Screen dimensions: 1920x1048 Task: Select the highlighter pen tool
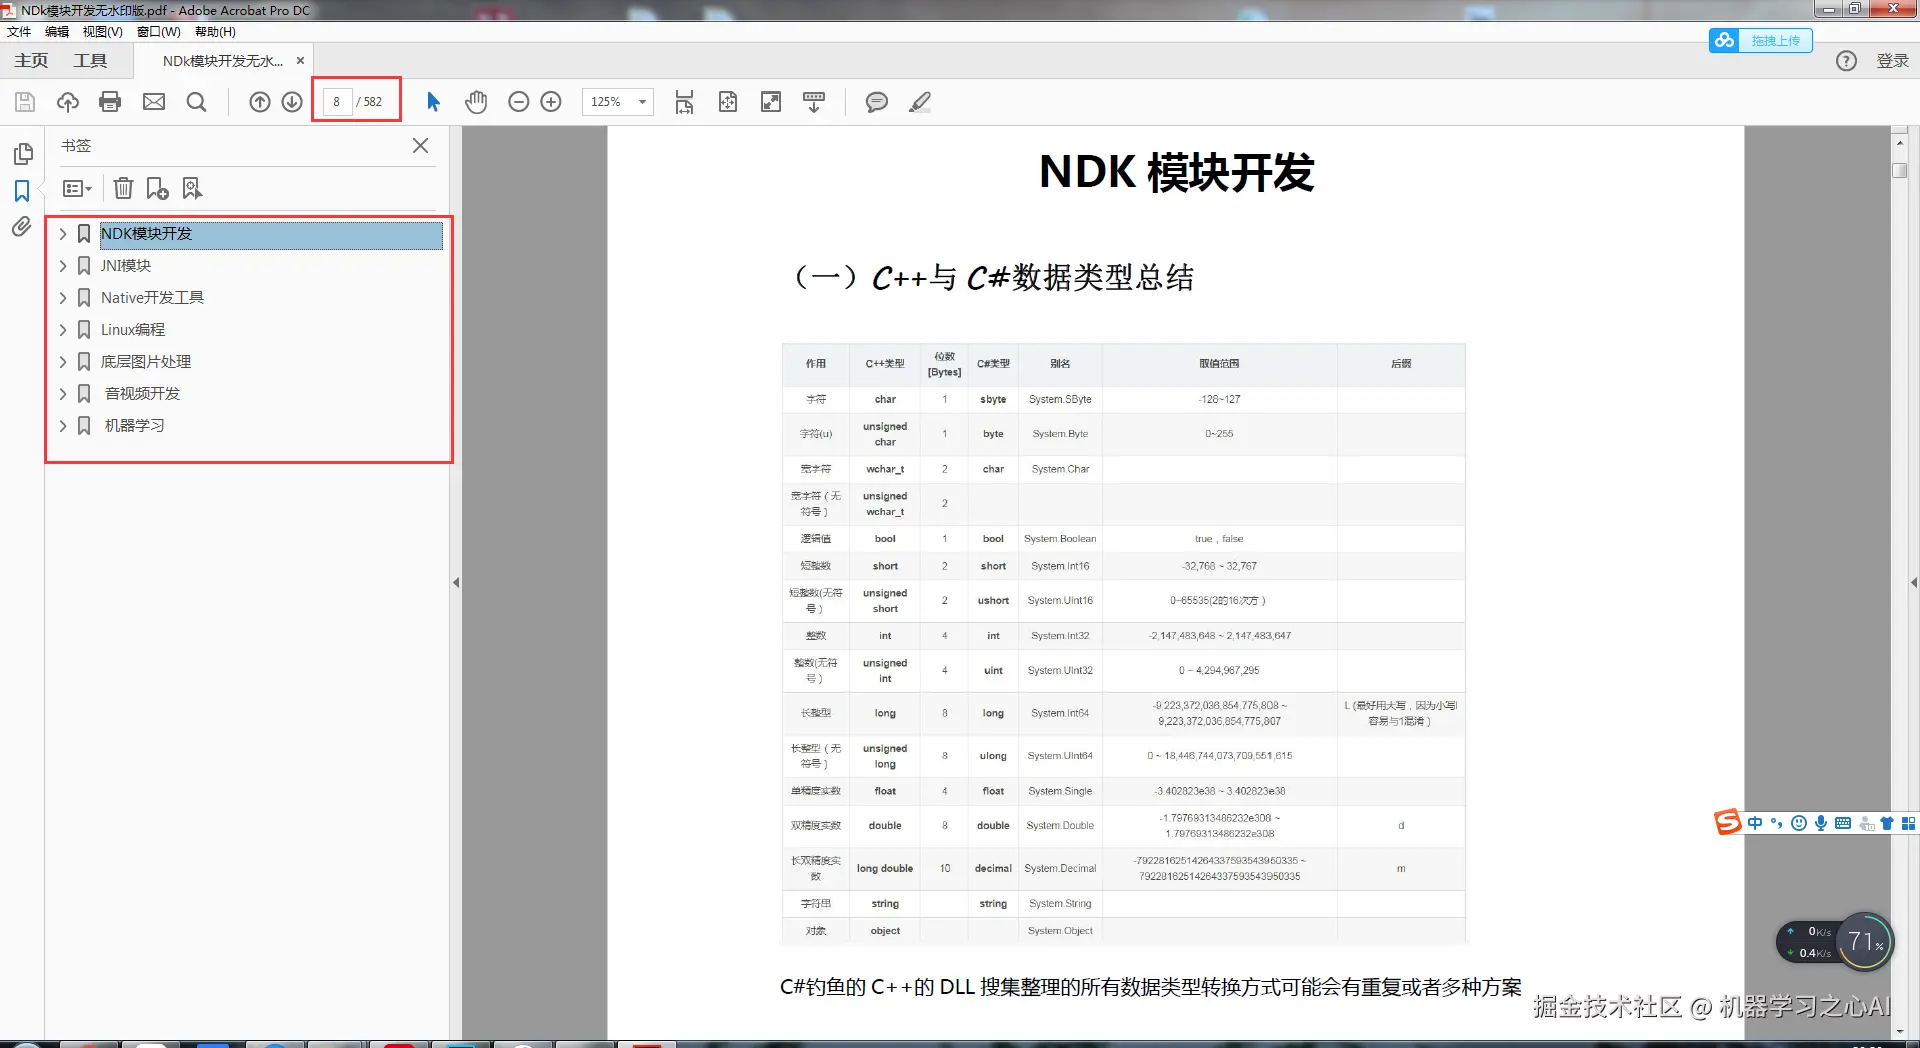920,102
